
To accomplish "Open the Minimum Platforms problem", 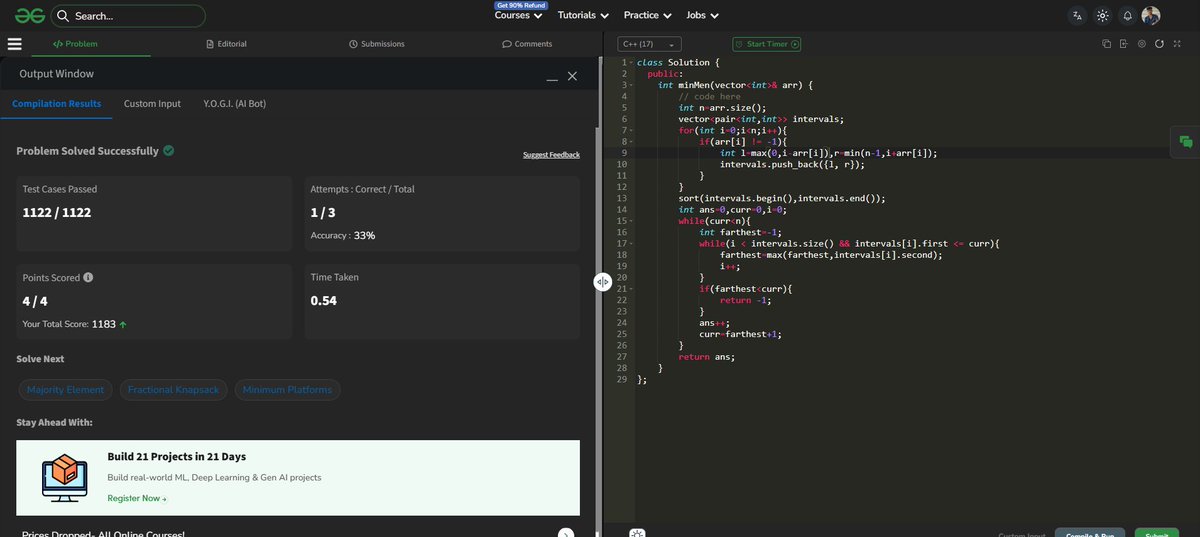I will click(x=287, y=390).
